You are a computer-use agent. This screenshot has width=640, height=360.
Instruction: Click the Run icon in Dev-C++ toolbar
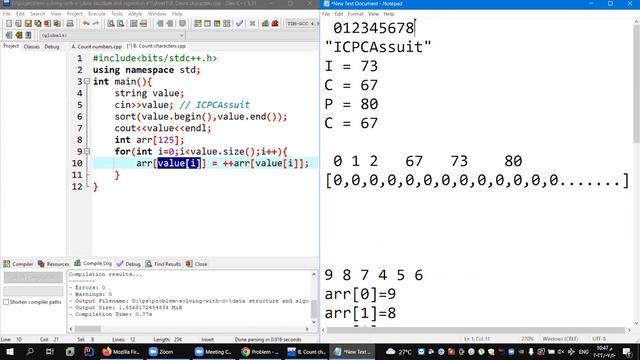click(x=207, y=24)
